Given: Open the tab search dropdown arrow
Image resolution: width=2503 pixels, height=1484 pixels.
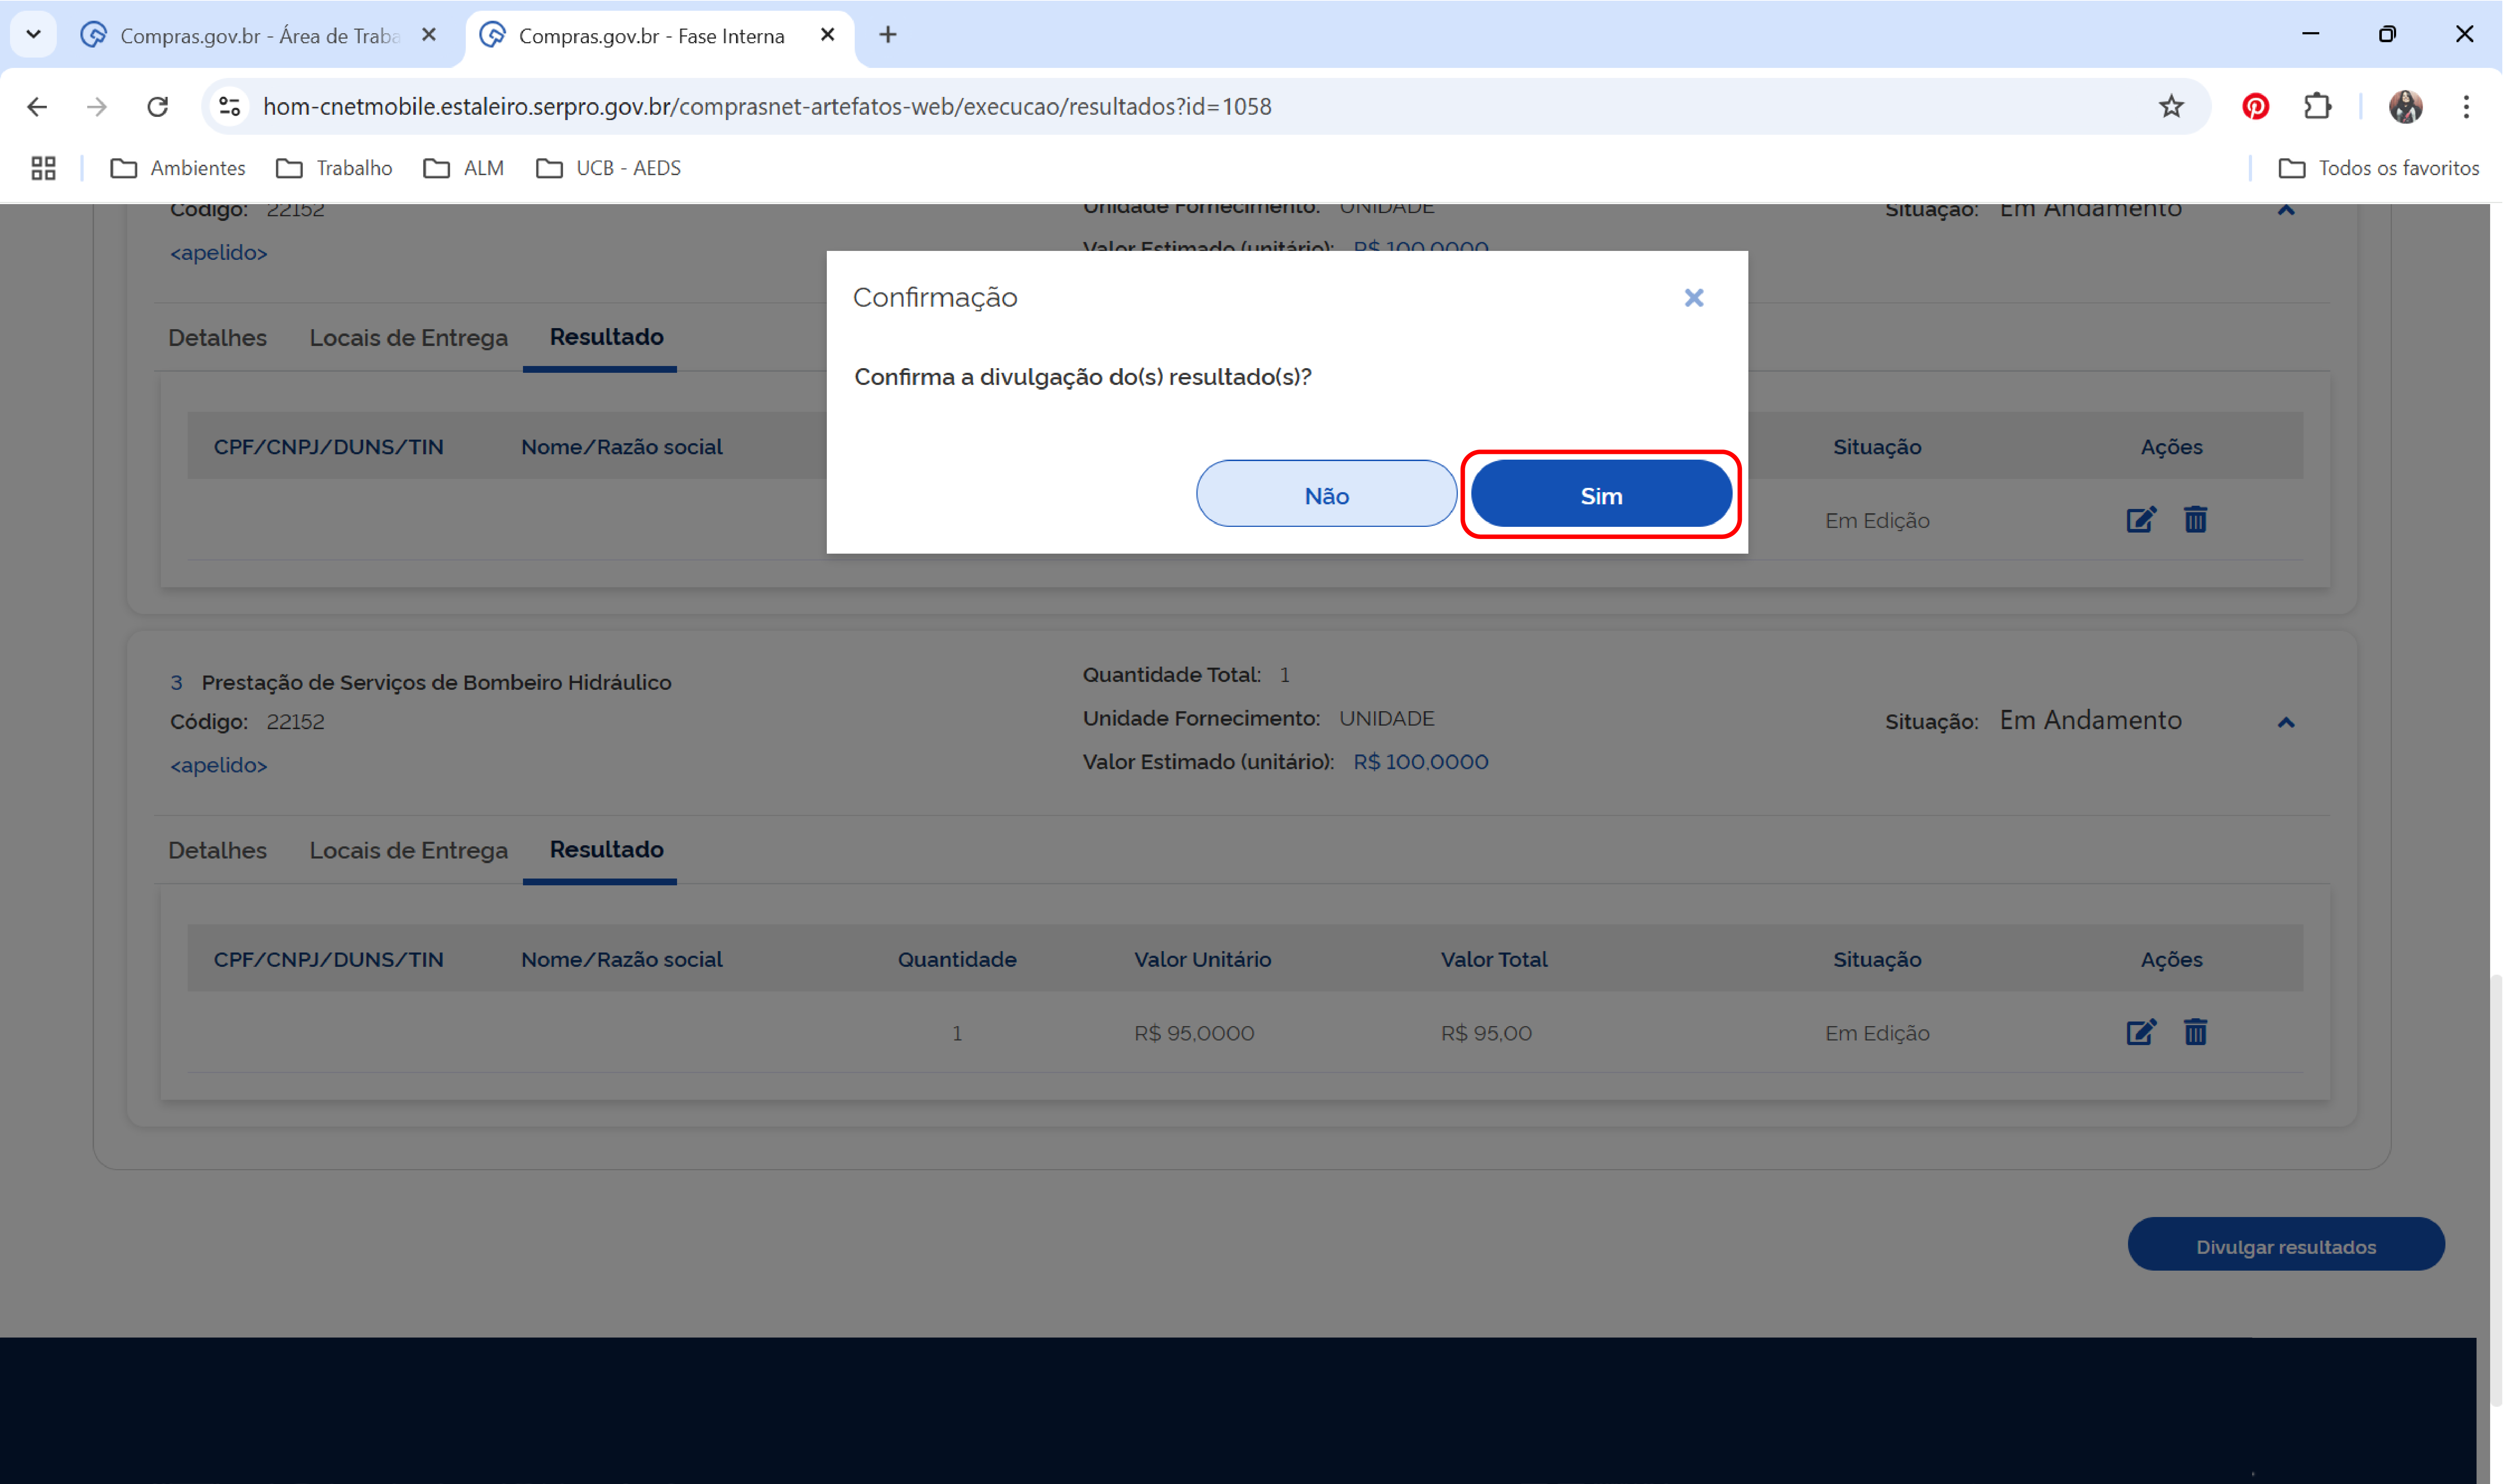Looking at the screenshot, I should 33,35.
